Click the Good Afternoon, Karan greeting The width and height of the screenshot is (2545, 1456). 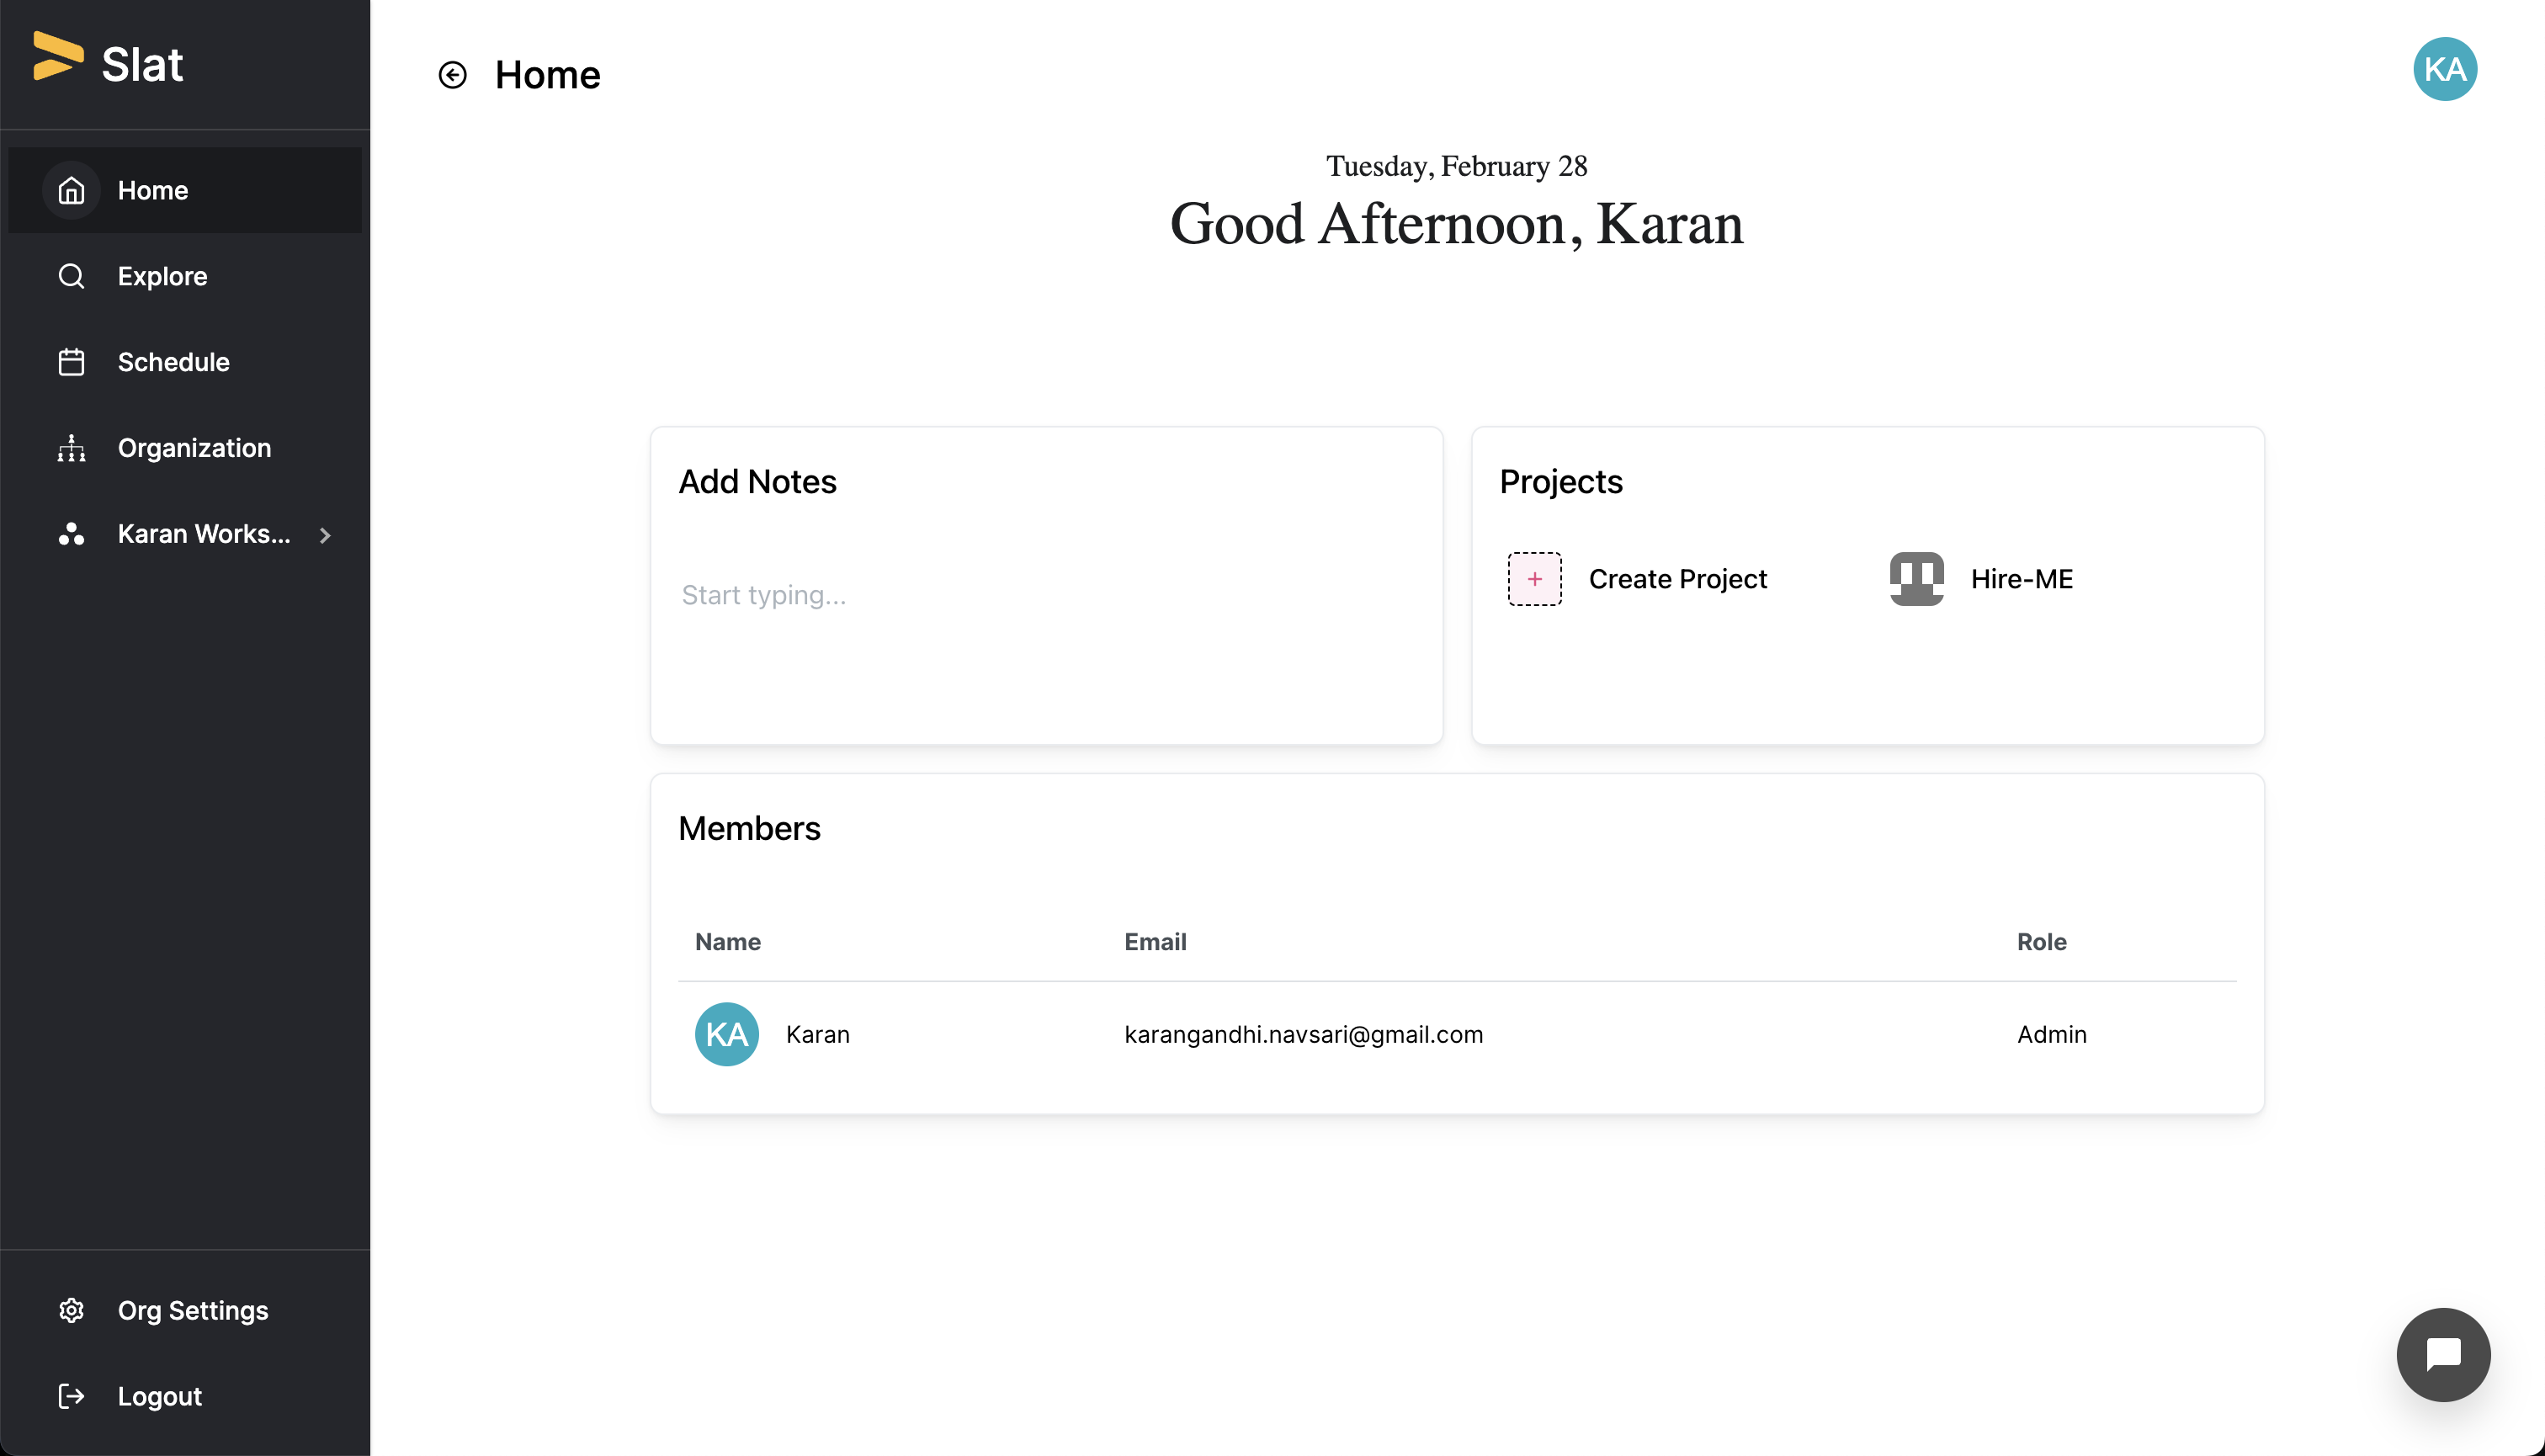[x=1456, y=224]
